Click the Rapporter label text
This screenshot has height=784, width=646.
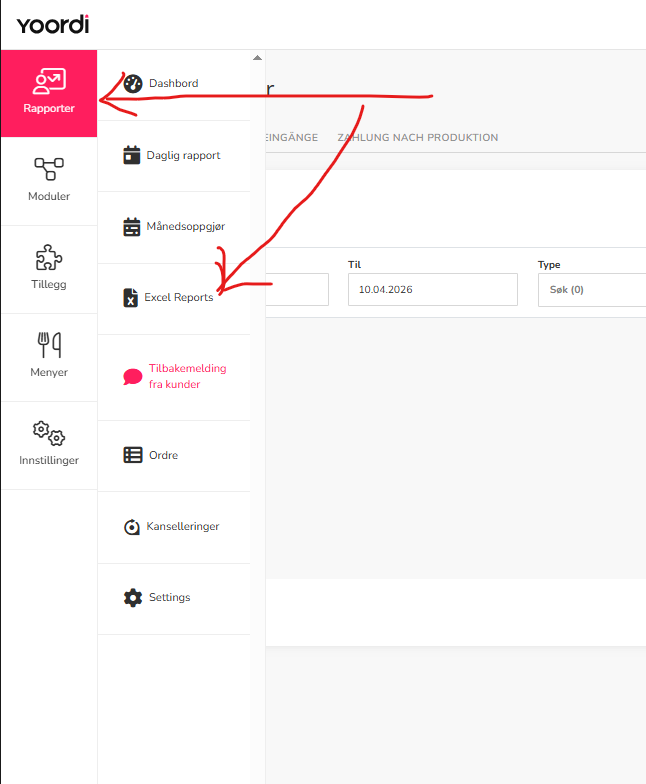point(49,108)
